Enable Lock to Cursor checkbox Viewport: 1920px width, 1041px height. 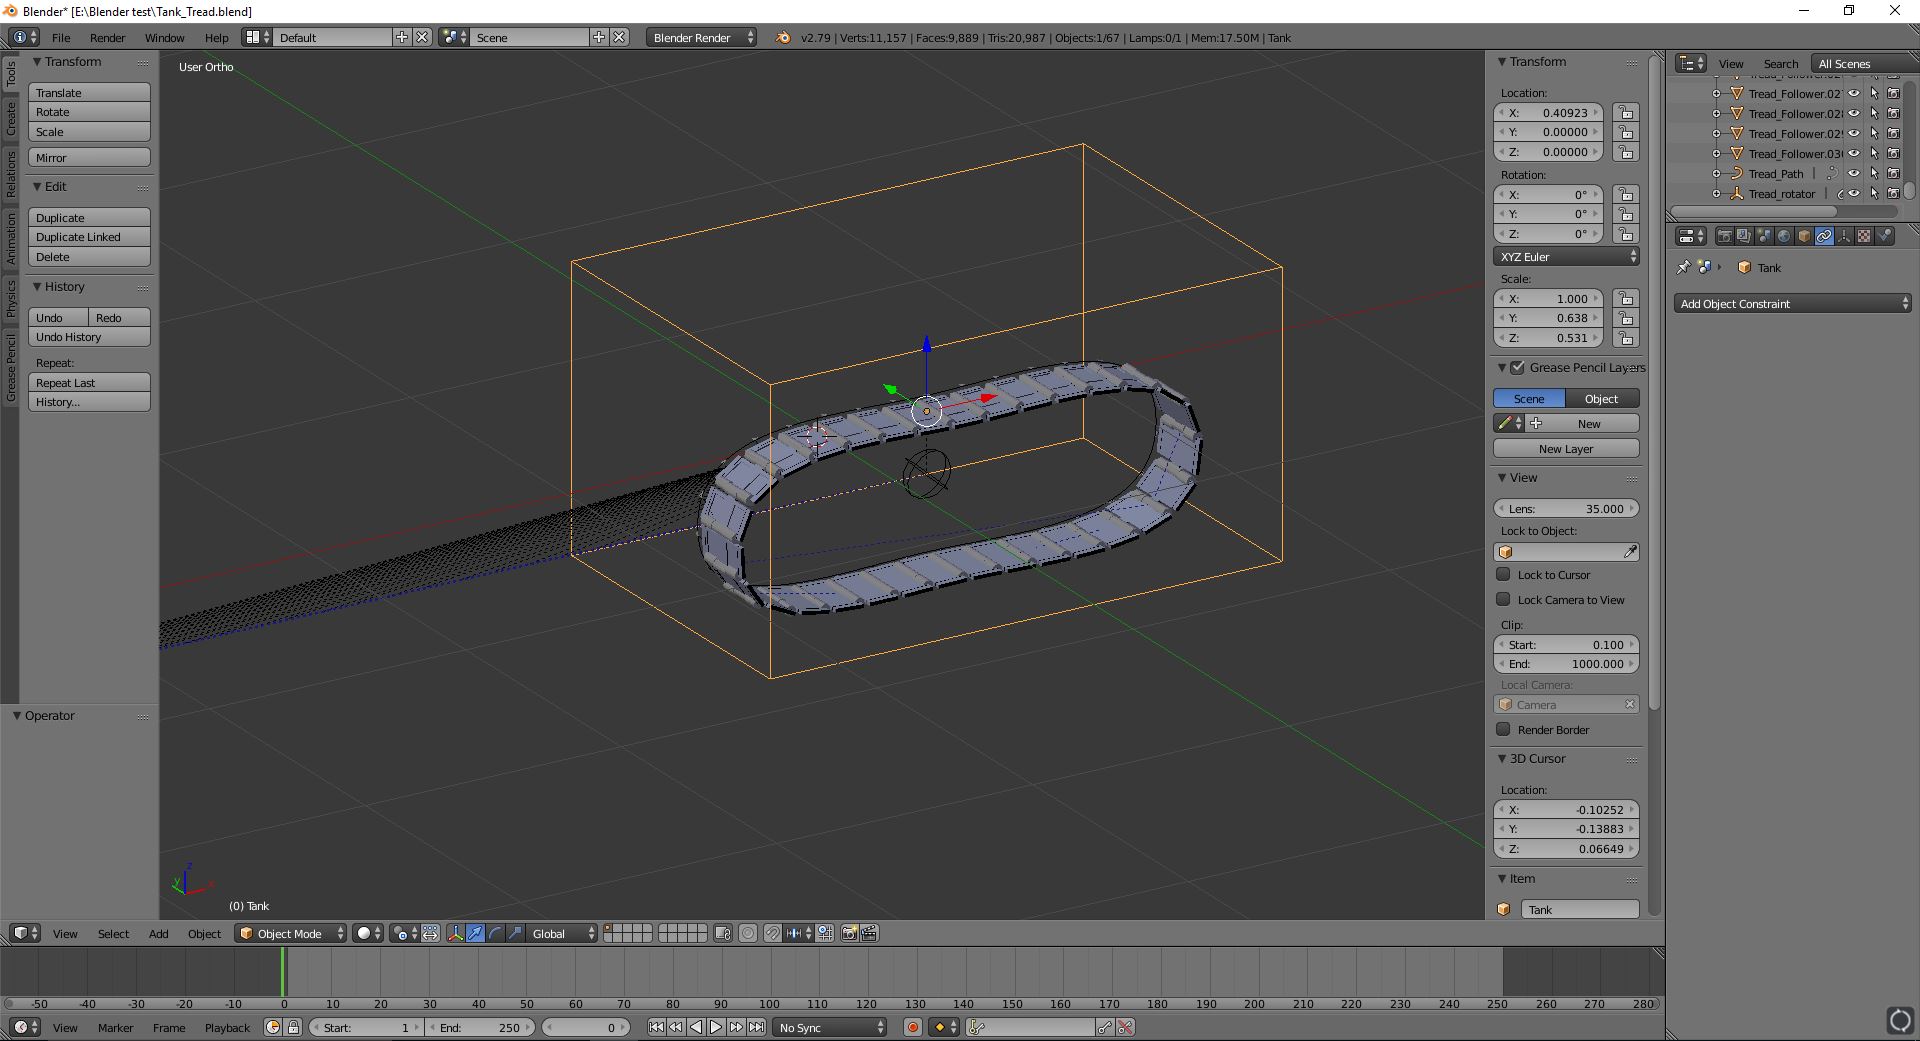coord(1503,574)
